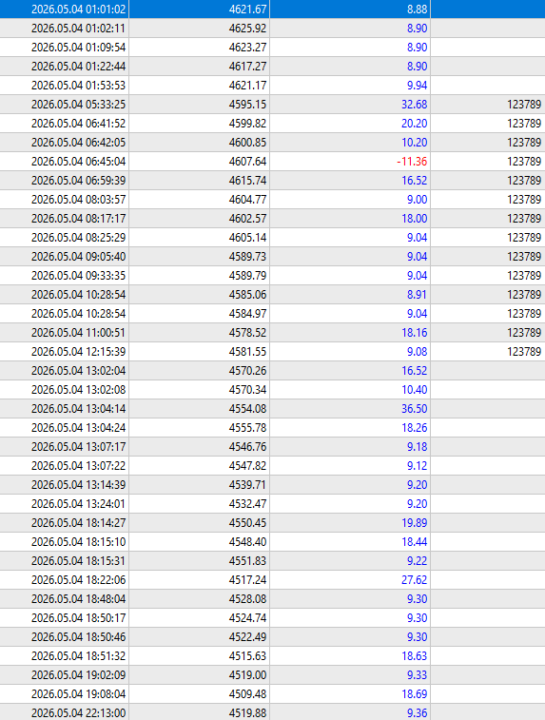Click profit 10.40 in the 13:02:08 row

[414, 390]
